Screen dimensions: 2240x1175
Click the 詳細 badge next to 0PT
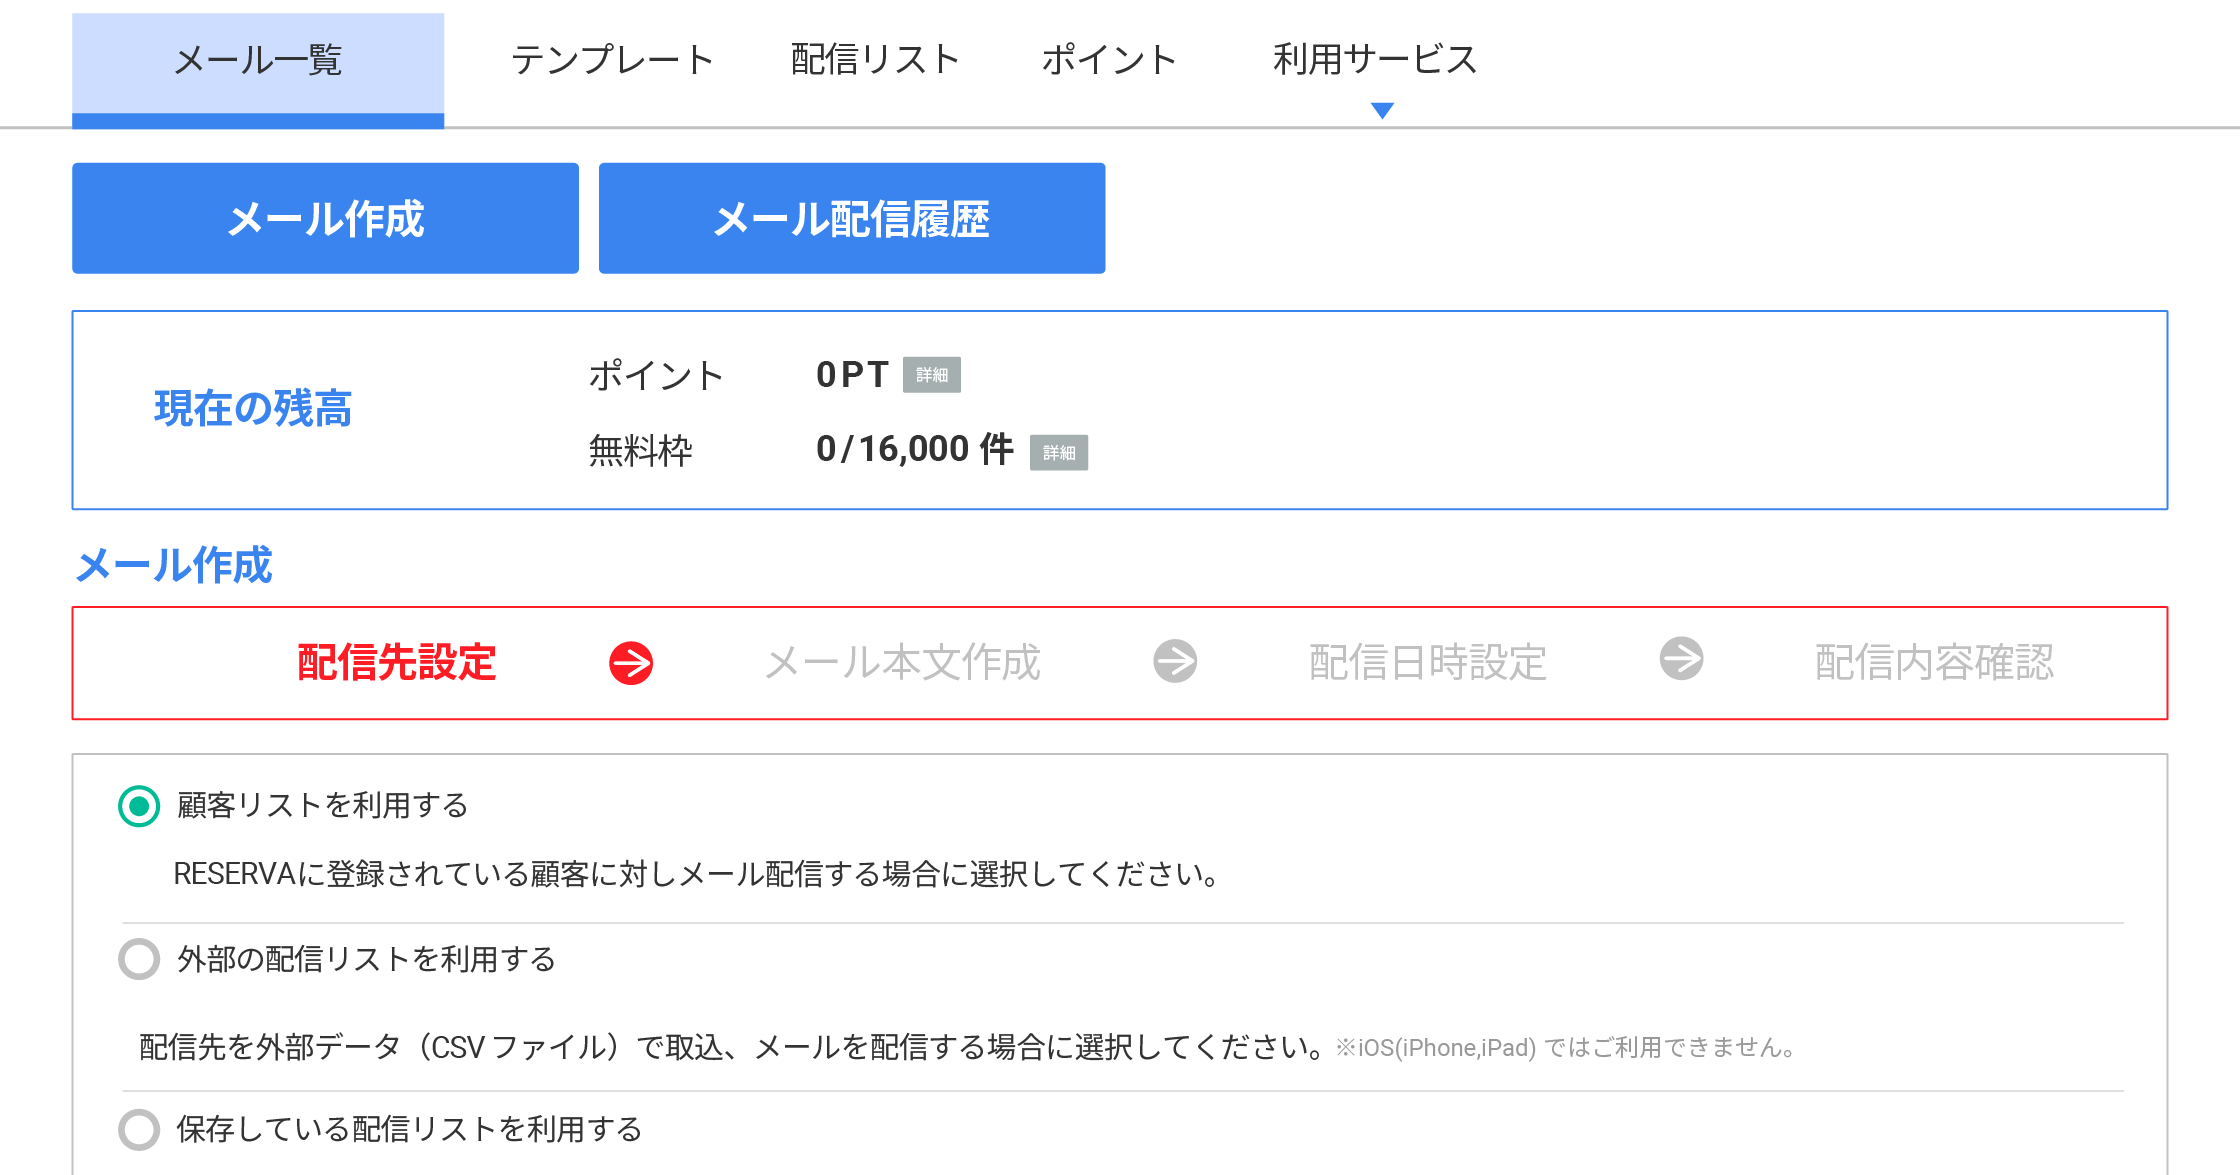pos(931,375)
